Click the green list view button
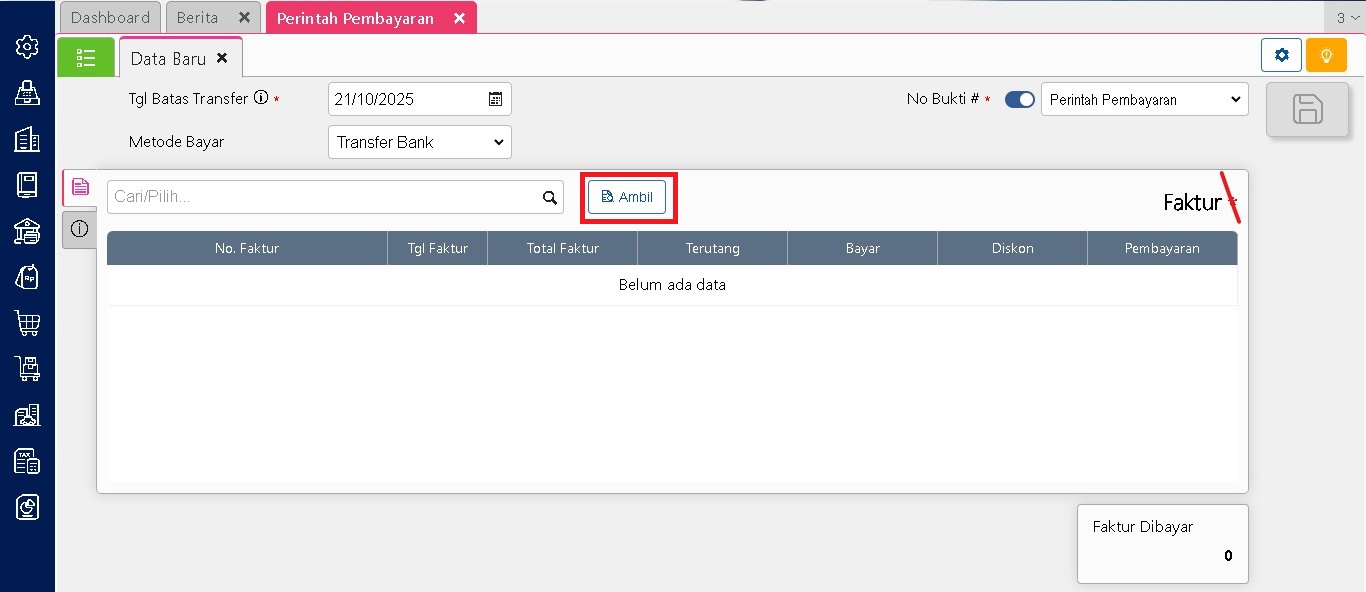 (x=86, y=58)
